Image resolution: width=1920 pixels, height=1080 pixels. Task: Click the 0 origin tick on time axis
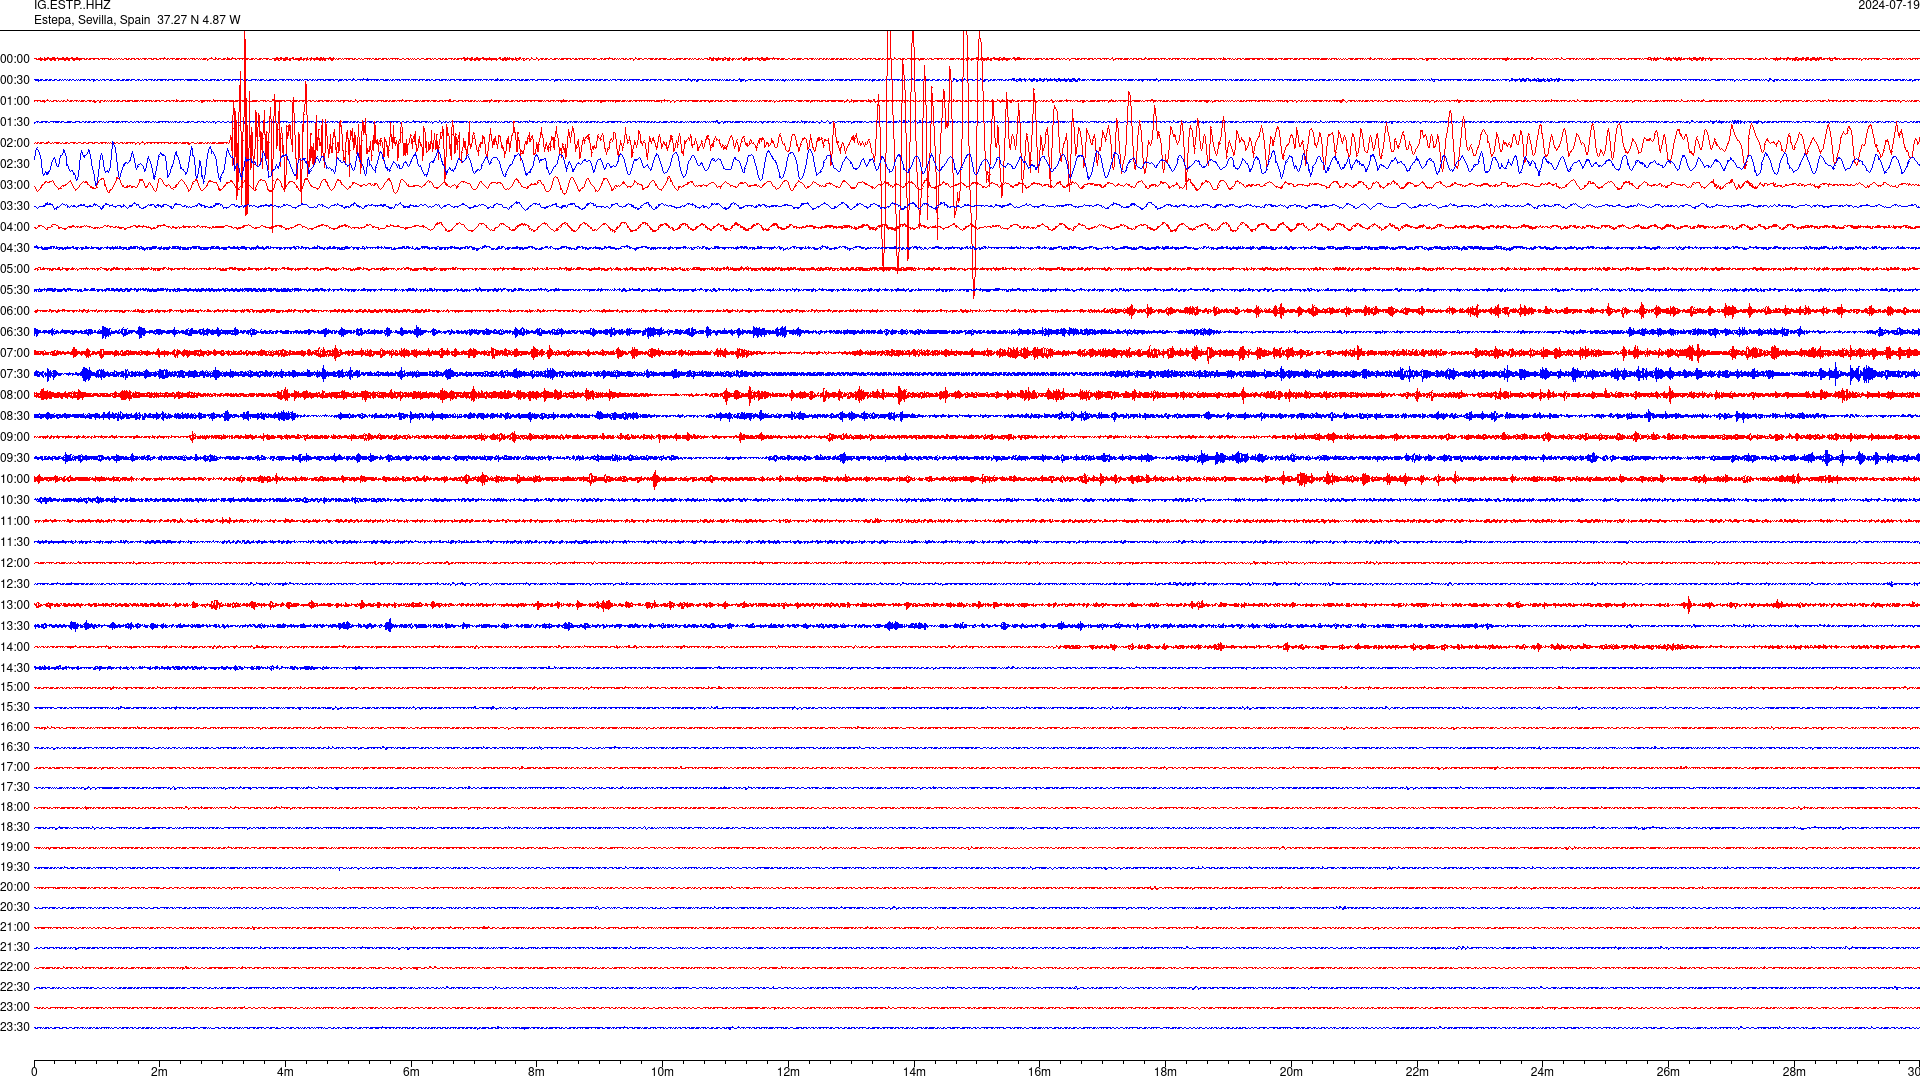pos(34,1072)
